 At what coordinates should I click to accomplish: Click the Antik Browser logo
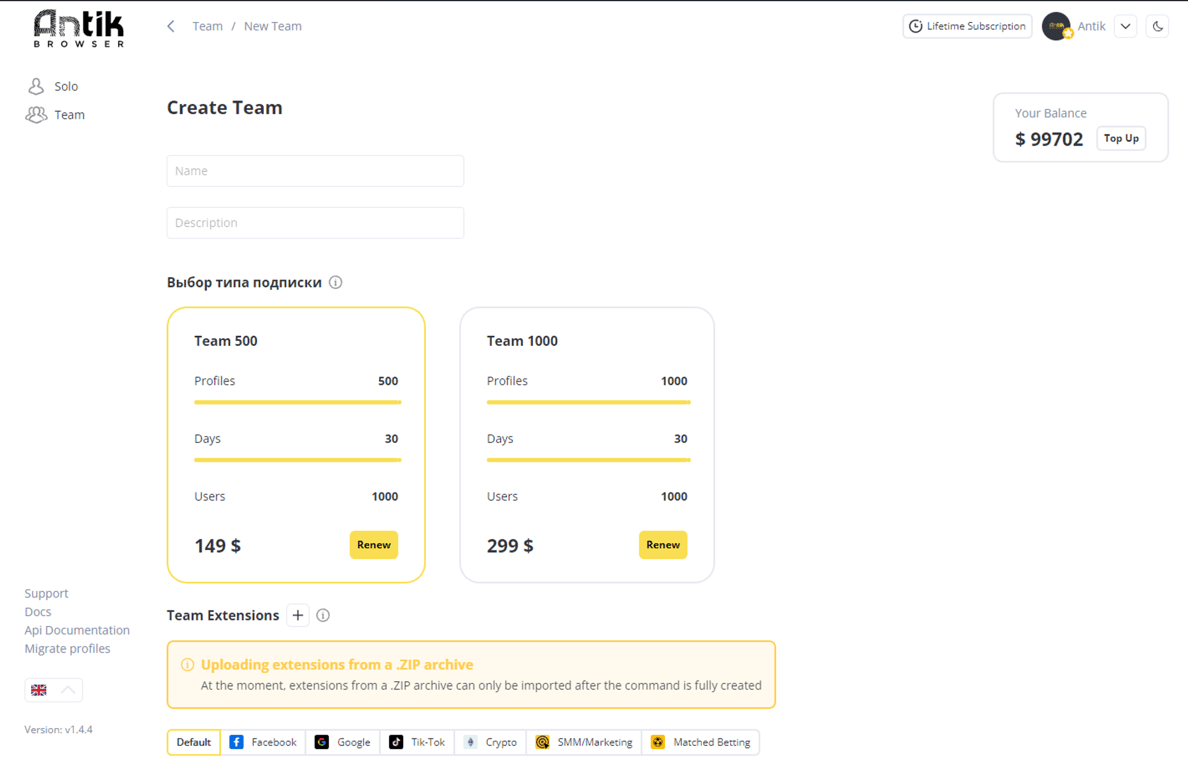tap(79, 29)
